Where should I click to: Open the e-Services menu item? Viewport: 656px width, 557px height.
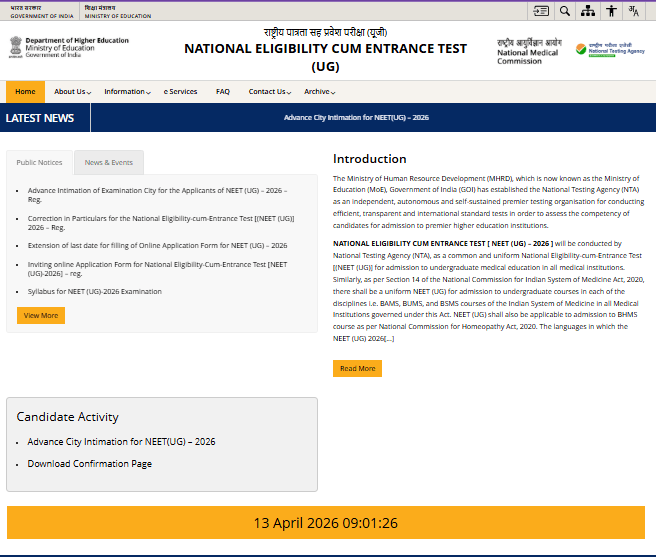click(180, 92)
